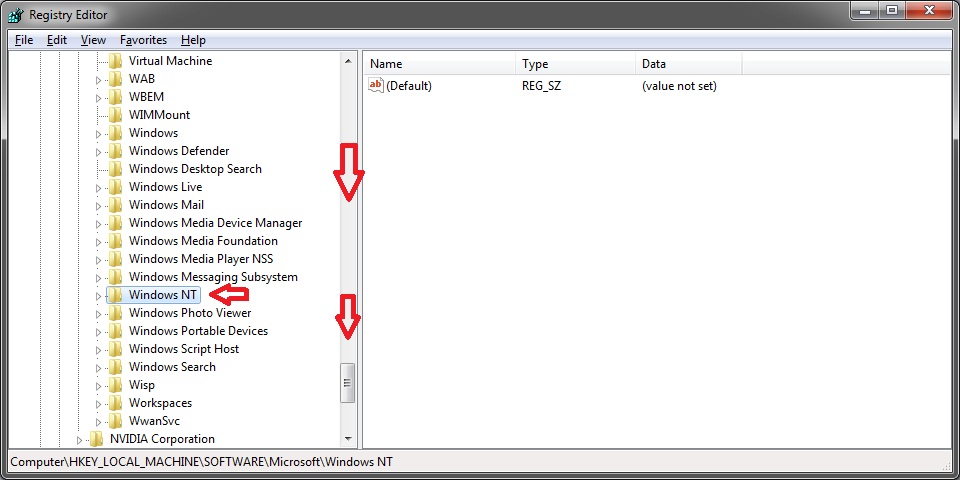960x480 pixels.
Task: Select the Windows Desktop Search key label
Action: click(195, 169)
